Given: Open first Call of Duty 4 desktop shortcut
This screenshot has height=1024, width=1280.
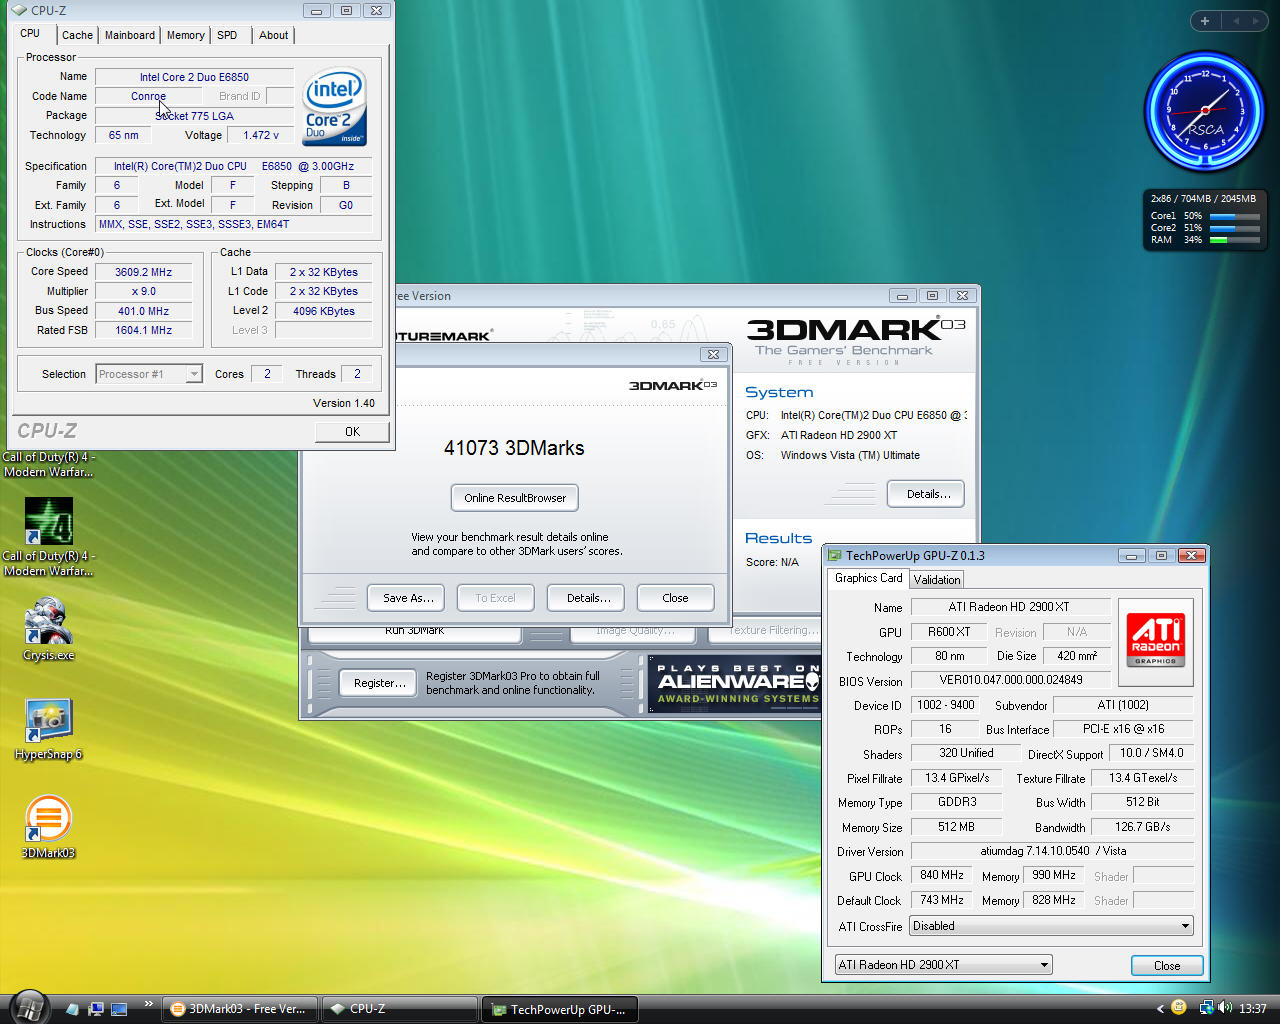Looking at the screenshot, I should point(48,464).
